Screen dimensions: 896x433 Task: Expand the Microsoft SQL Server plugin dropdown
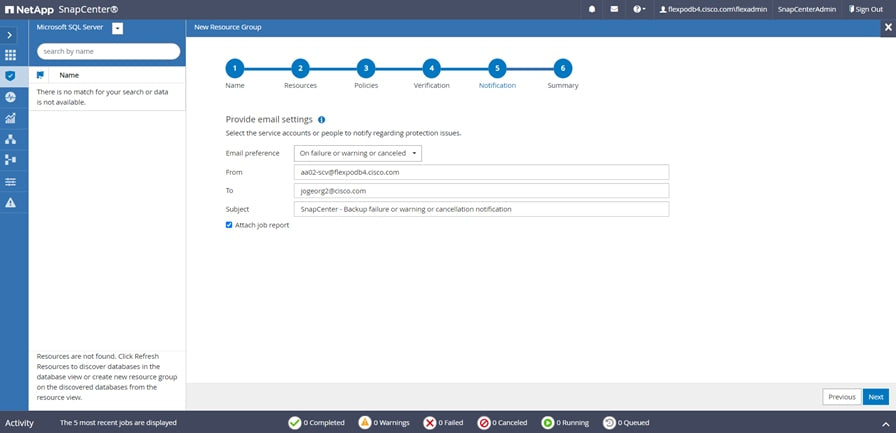[x=117, y=28]
